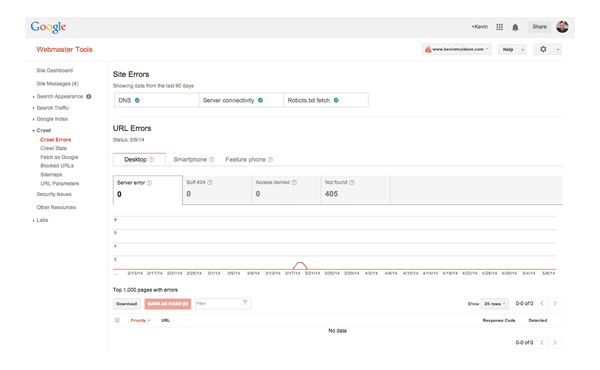Click the info icon next to Search Appearance

click(x=89, y=96)
